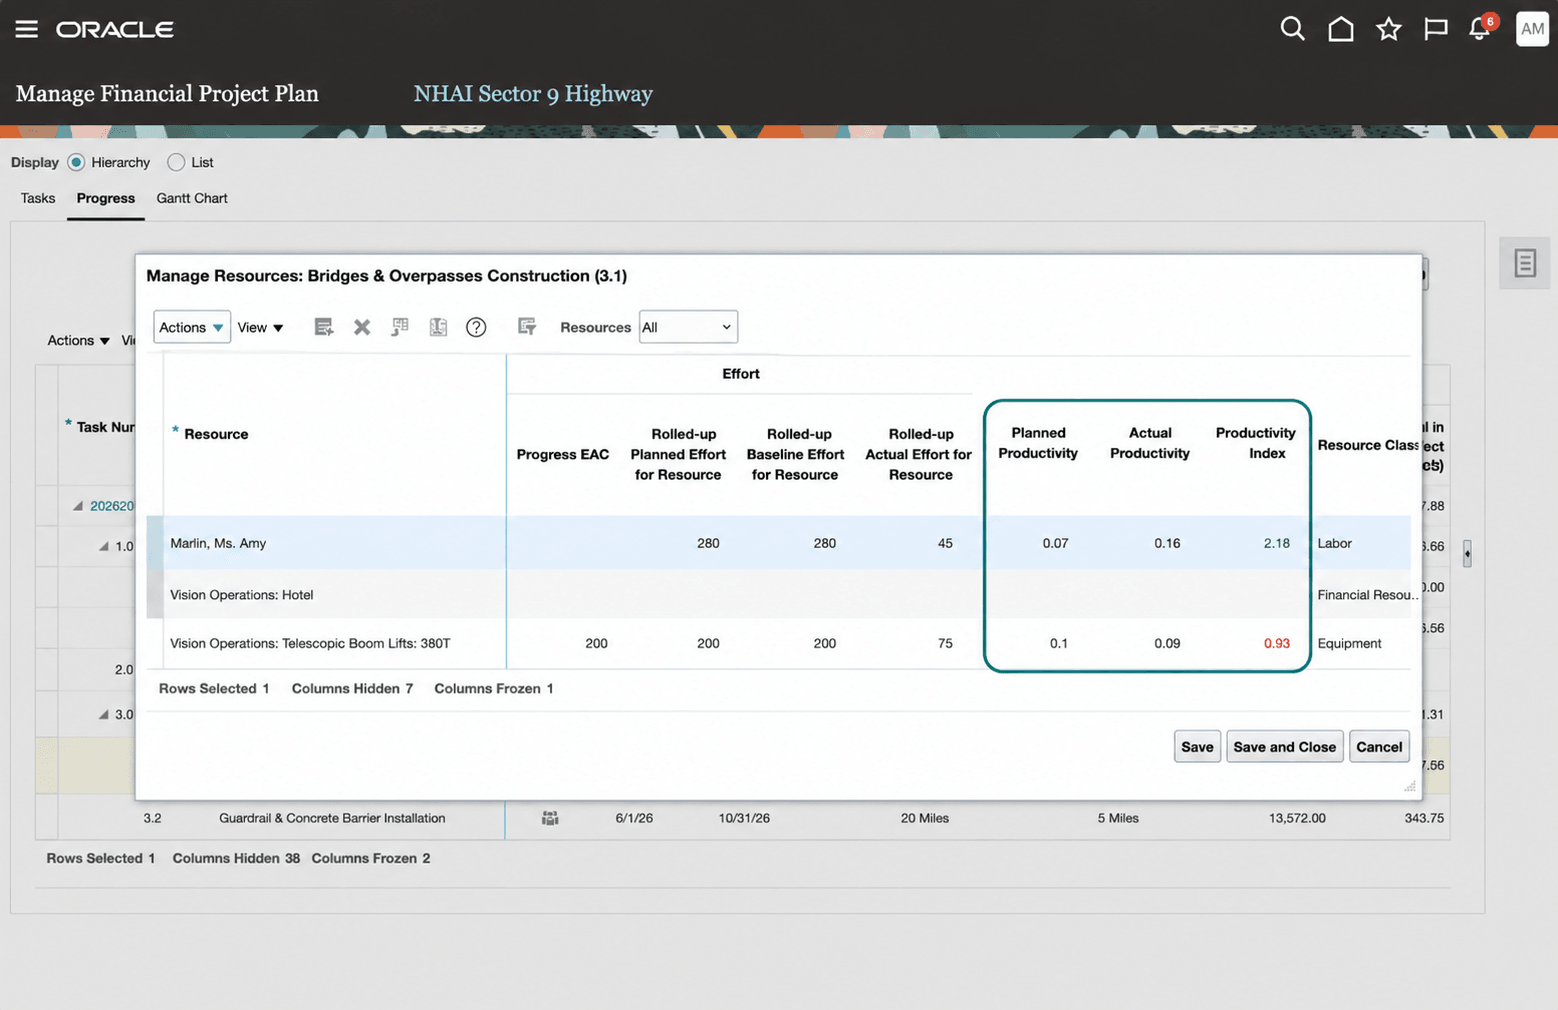Click Rolled-up Actual Effort for Resource header
Viewport: 1558px width, 1010px height.
click(x=918, y=454)
